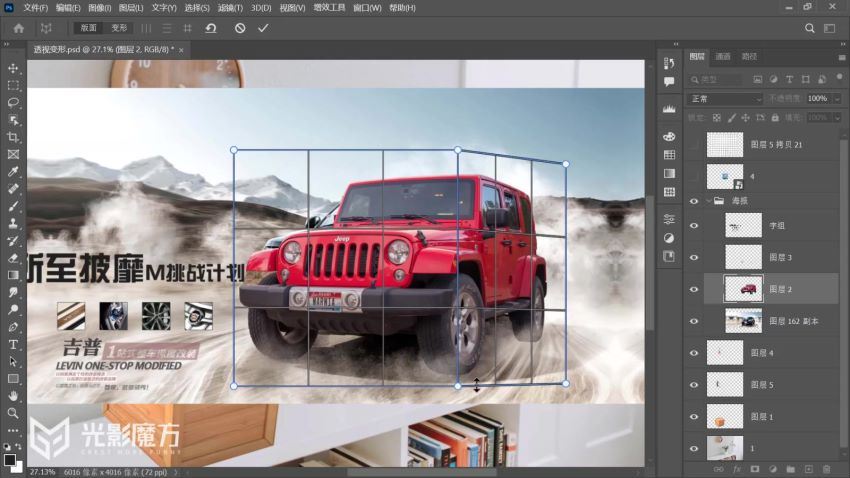
Task: Toggle visibility of the 海报 group
Action: [694, 201]
